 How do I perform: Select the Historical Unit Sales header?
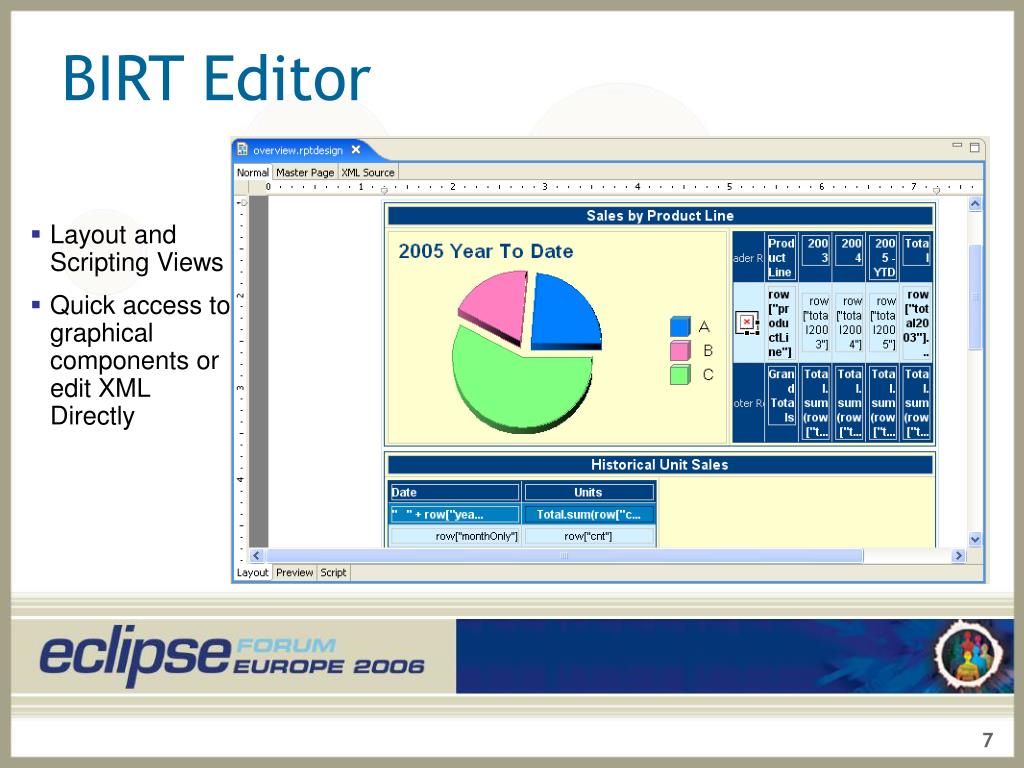660,464
